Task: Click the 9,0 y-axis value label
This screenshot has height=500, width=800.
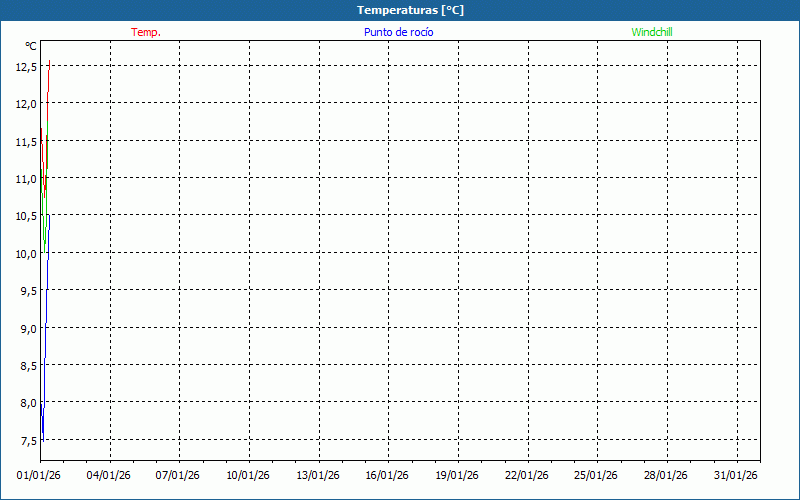Action: (26, 328)
